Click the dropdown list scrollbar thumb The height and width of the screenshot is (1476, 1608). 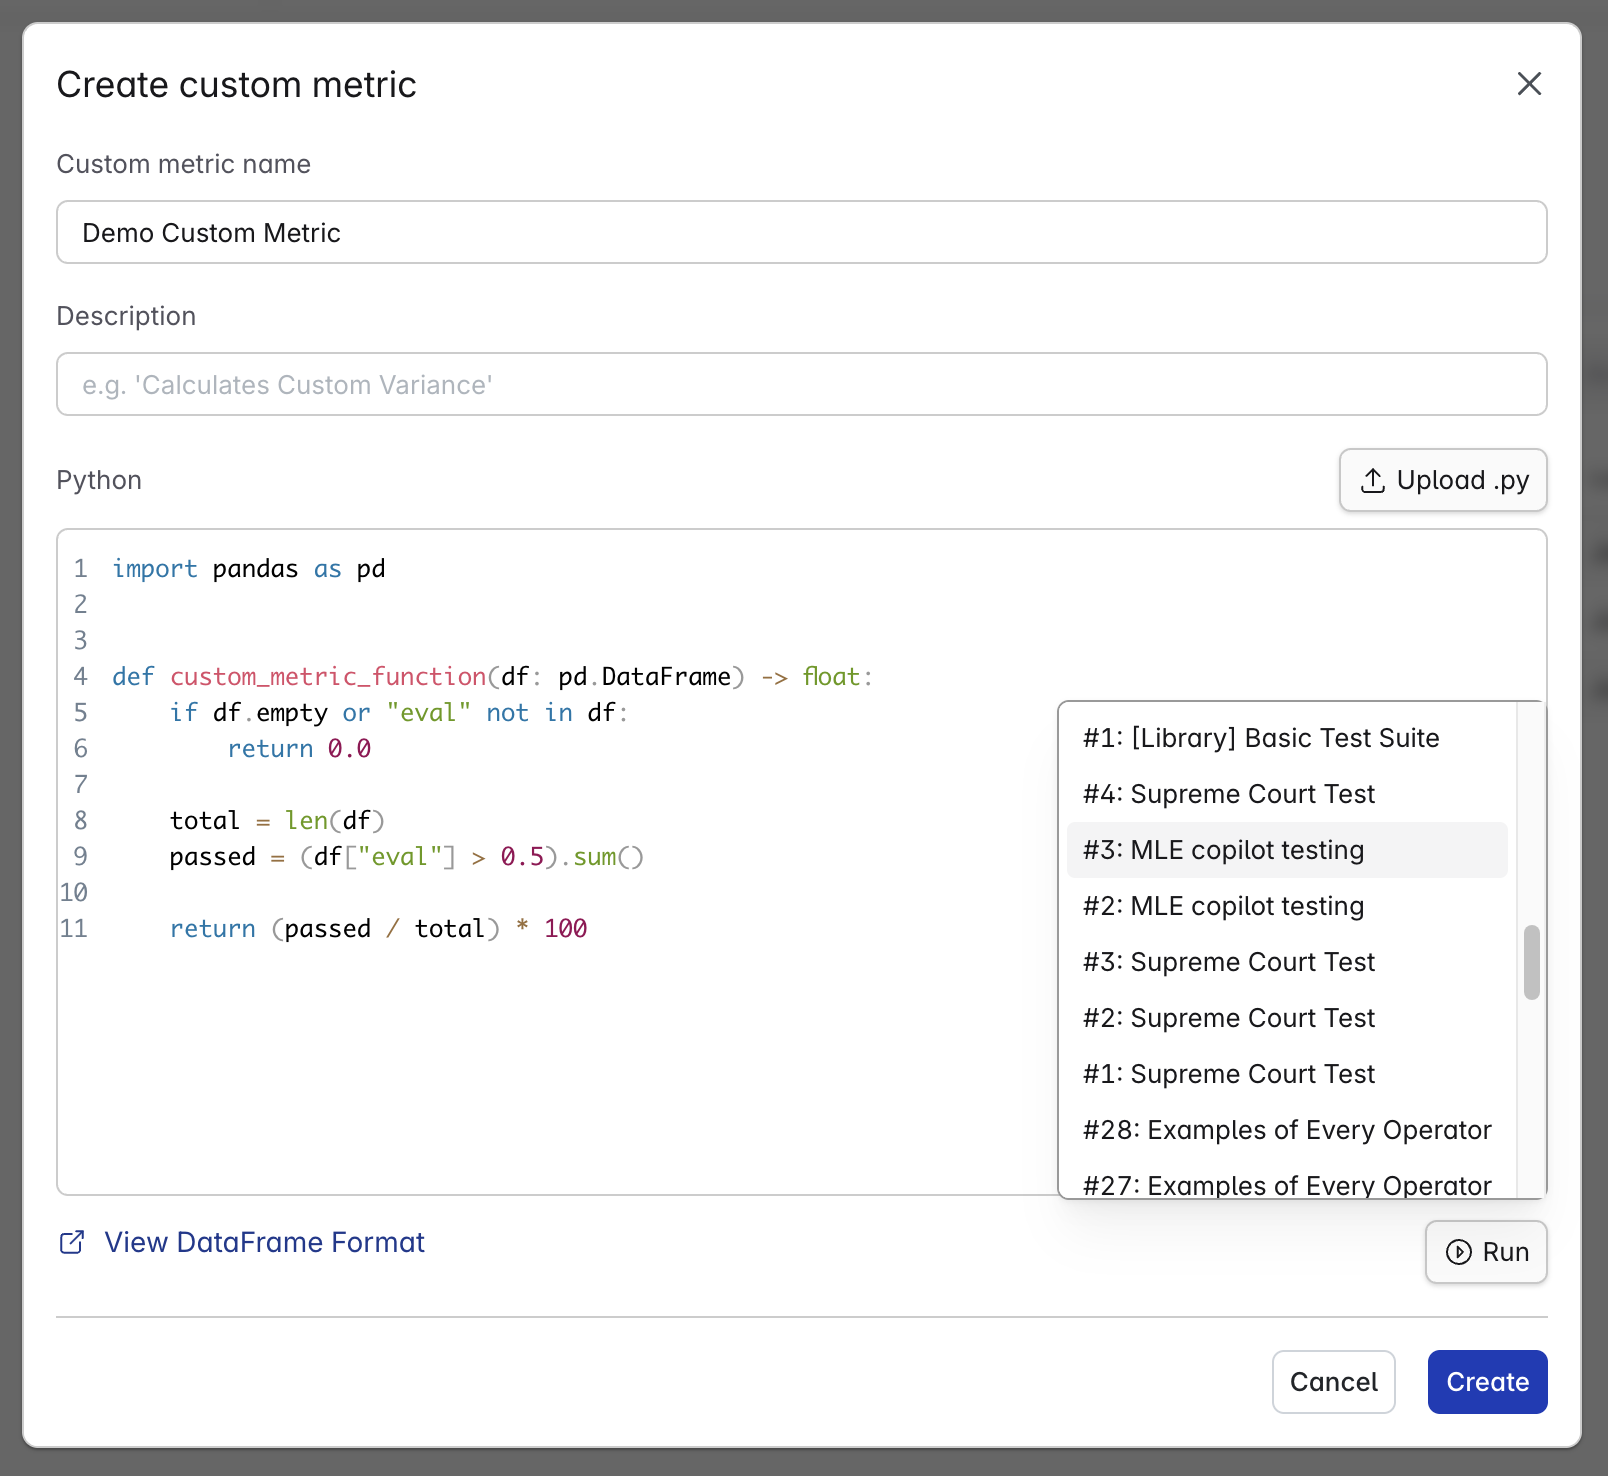click(x=1531, y=962)
